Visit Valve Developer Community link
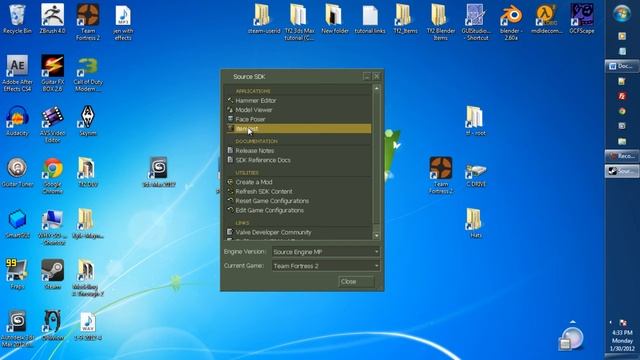The height and width of the screenshot is (360, 640). click(x=299, y=232)
